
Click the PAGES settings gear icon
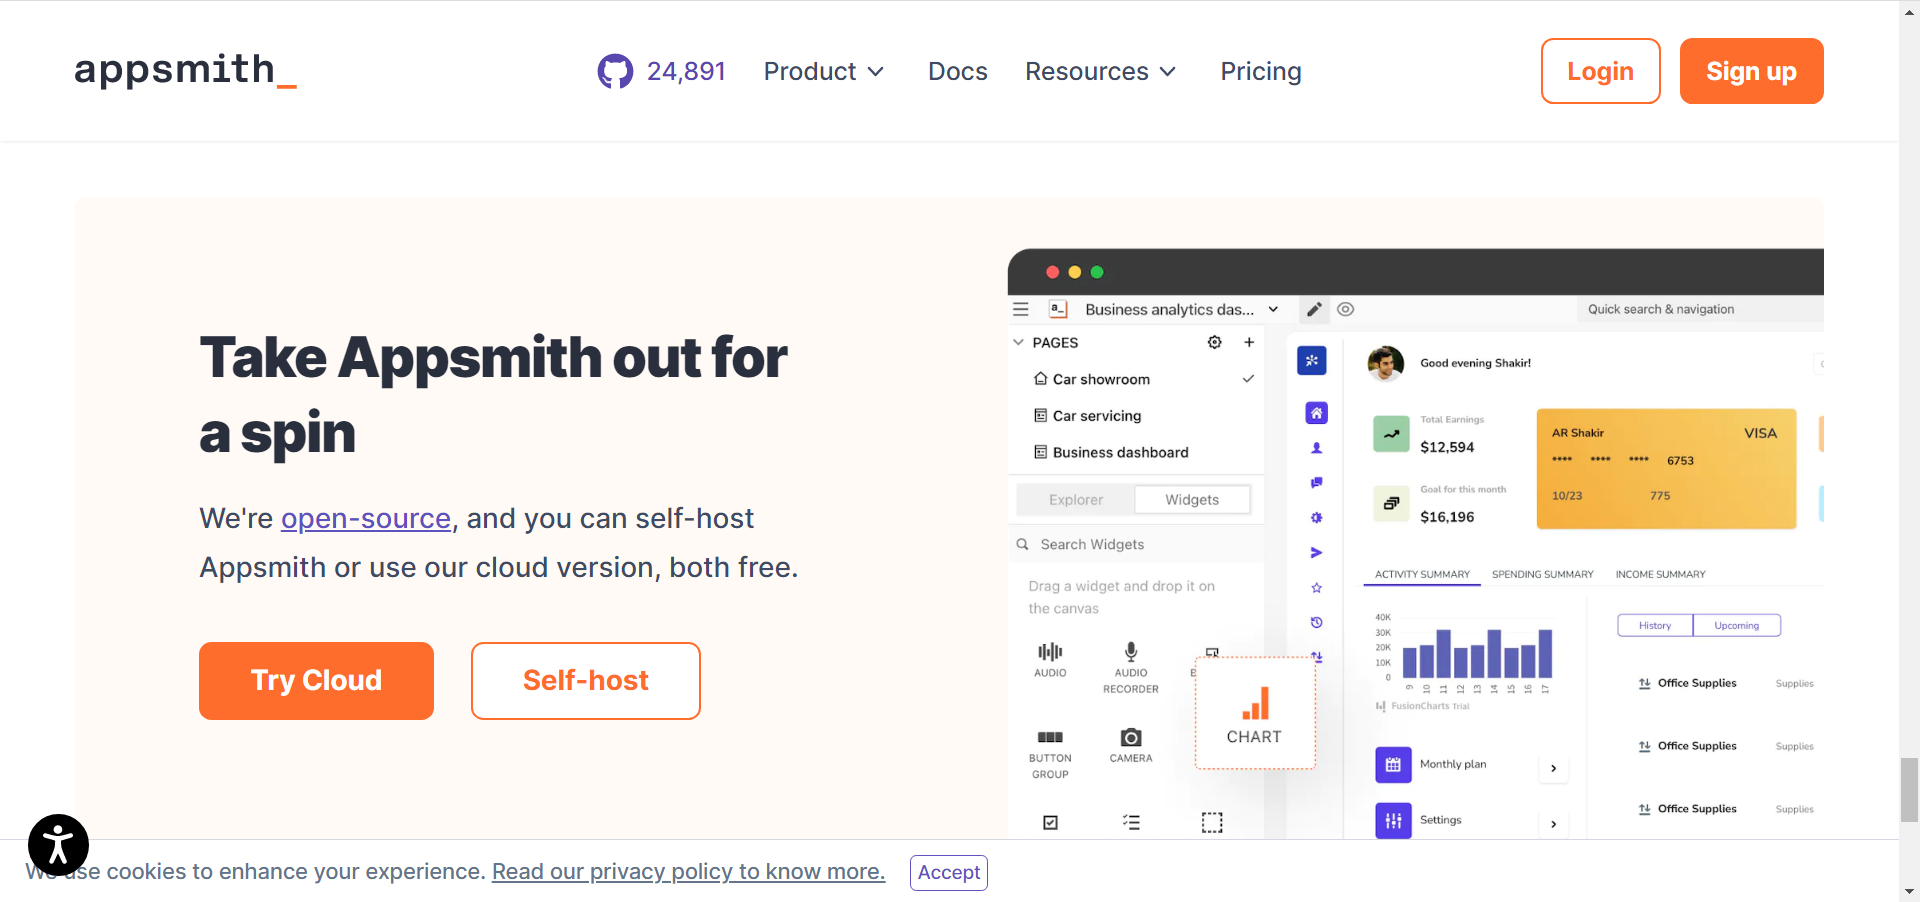[x=1214, y=342]
